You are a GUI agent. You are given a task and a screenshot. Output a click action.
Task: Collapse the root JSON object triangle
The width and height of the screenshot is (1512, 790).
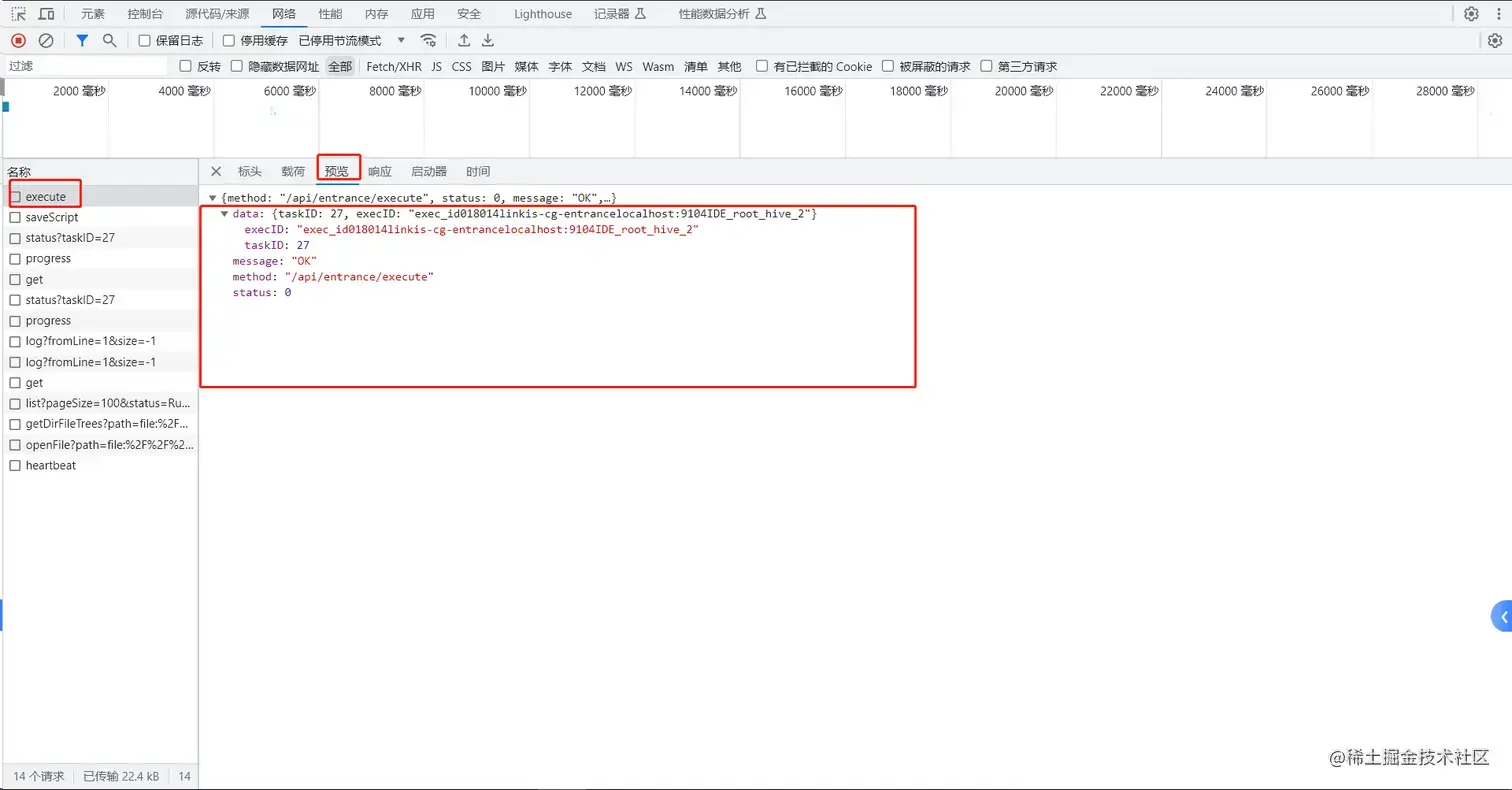(213, 198)
